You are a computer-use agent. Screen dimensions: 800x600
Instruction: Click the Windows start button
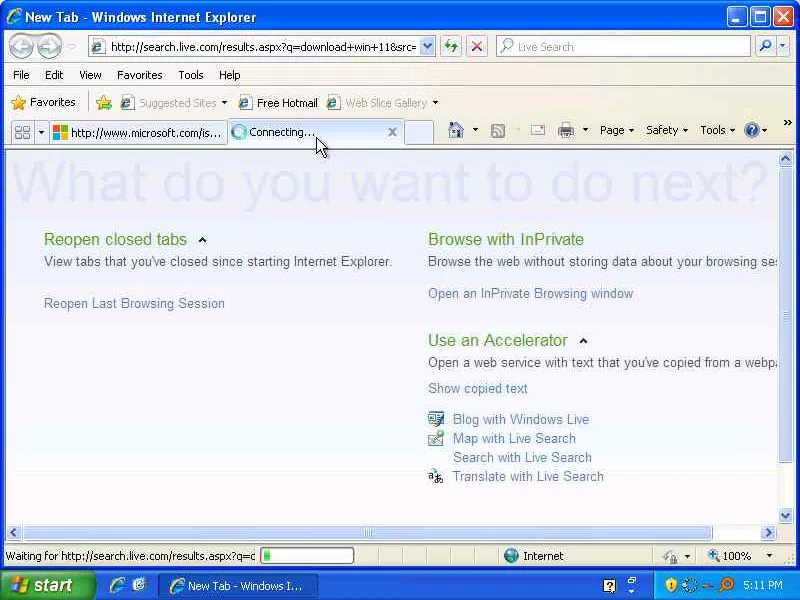[x=47, y=585]
